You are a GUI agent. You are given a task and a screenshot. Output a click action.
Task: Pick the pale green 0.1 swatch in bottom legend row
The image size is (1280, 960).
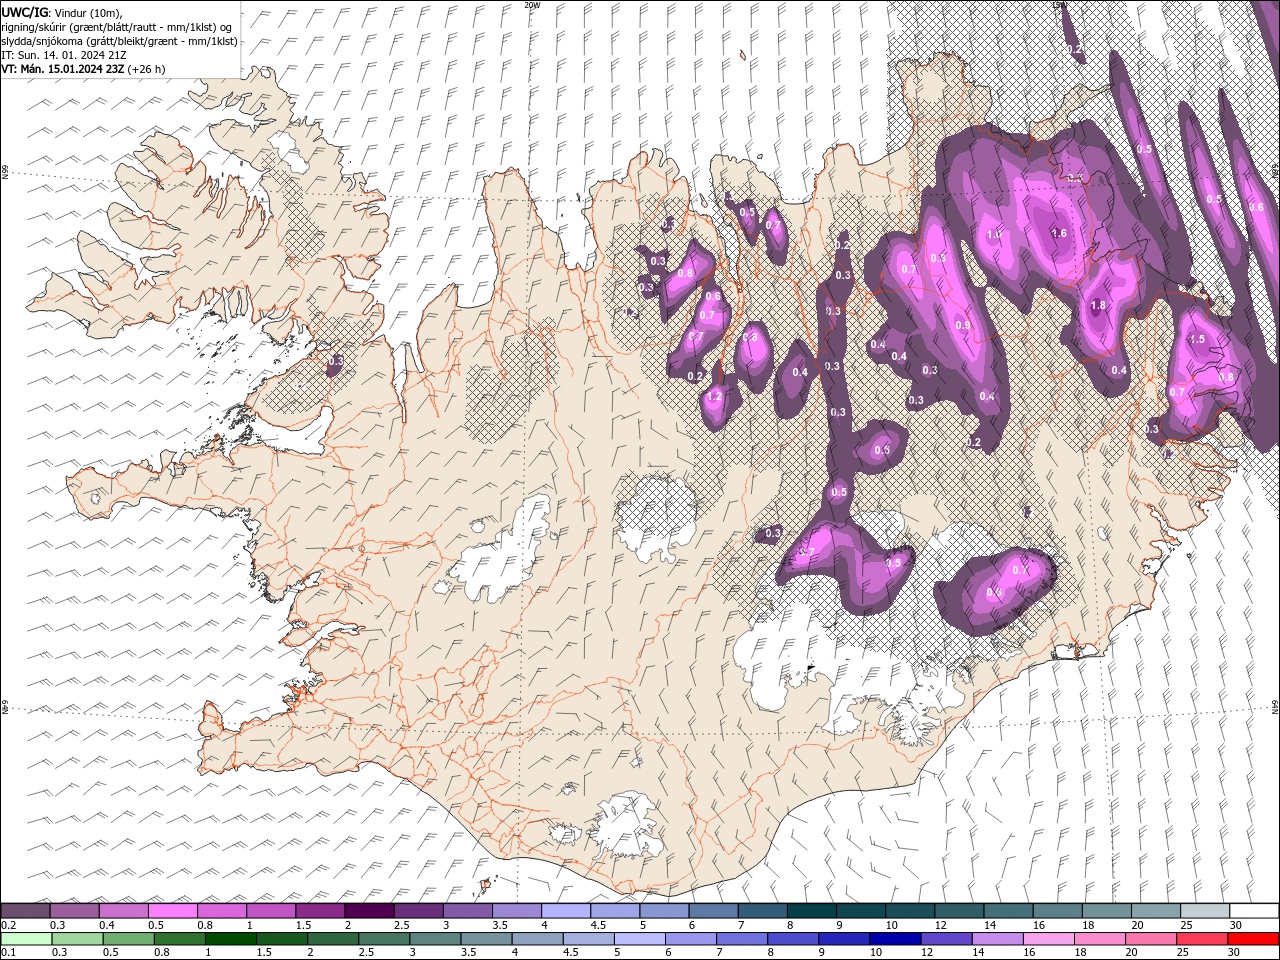(x=26, y=939)
